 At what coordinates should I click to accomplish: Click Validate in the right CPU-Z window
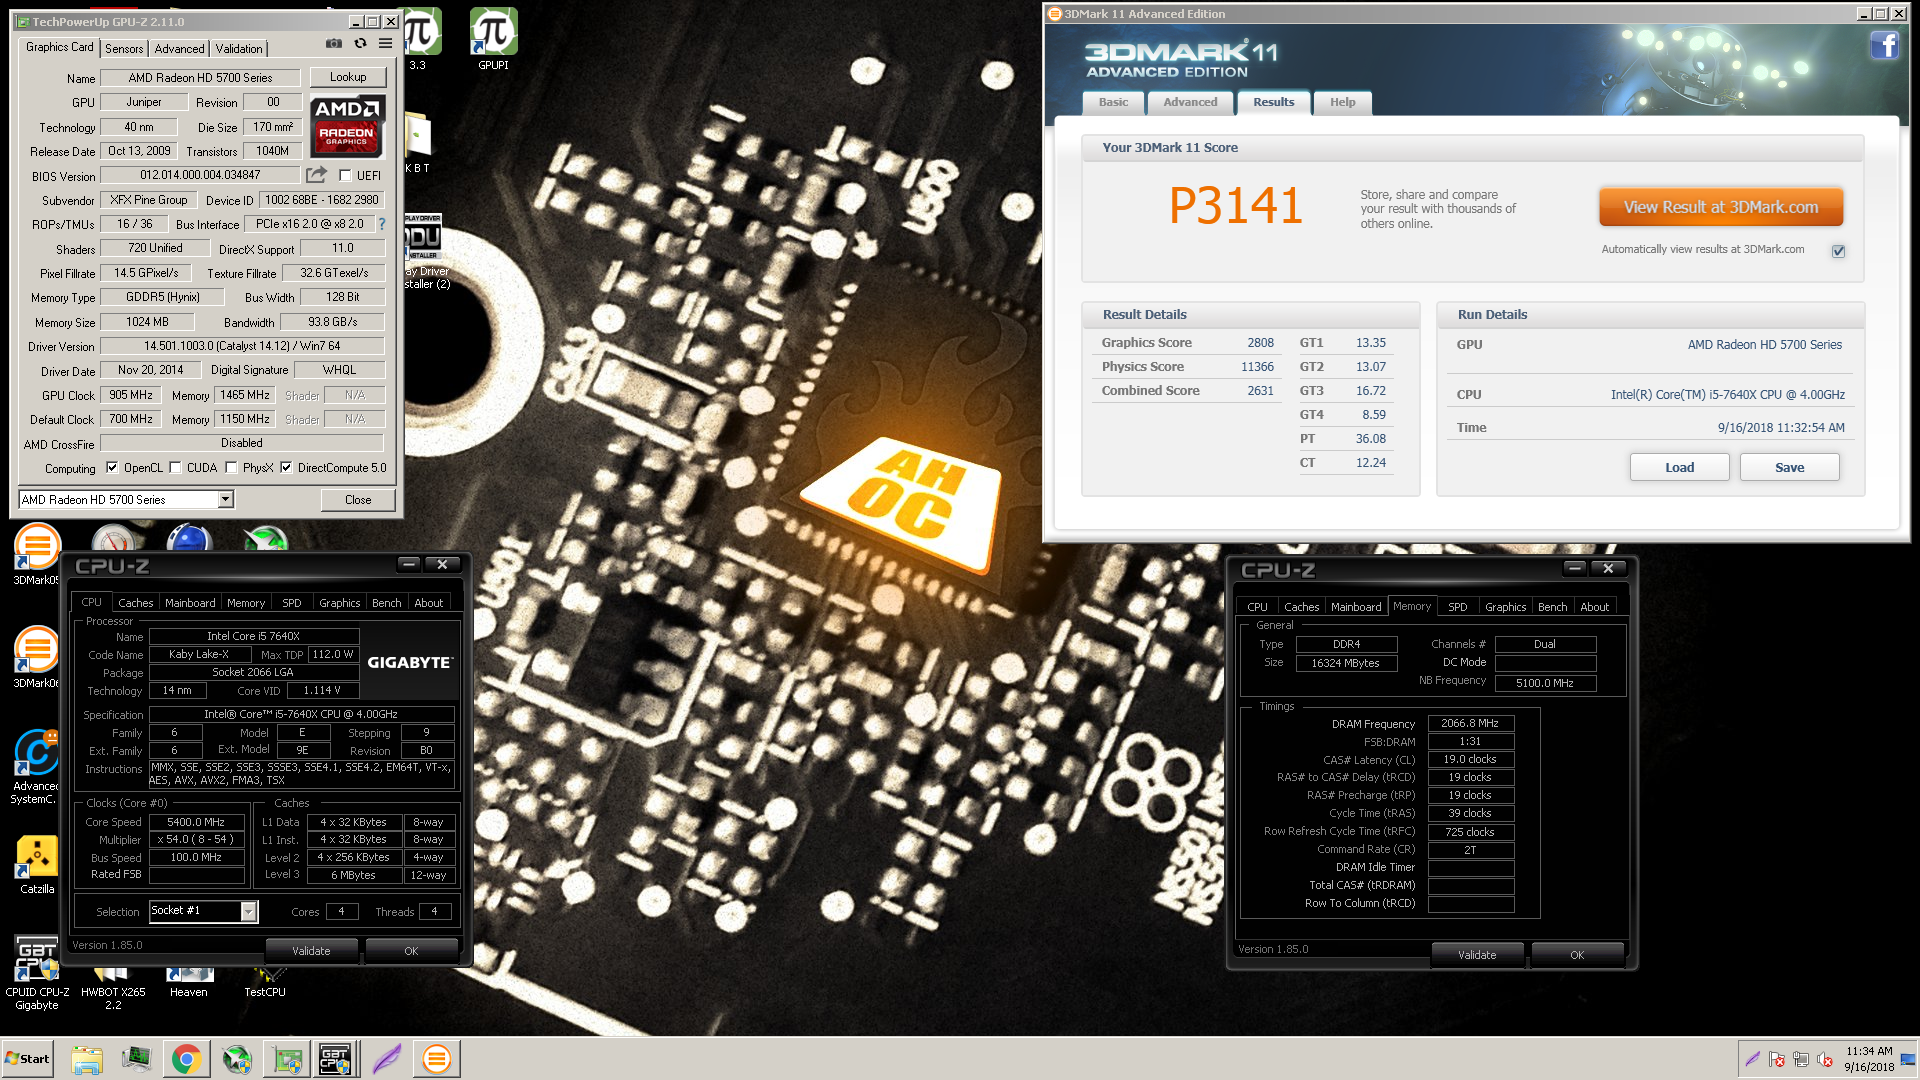click(x=1477, y=955)
